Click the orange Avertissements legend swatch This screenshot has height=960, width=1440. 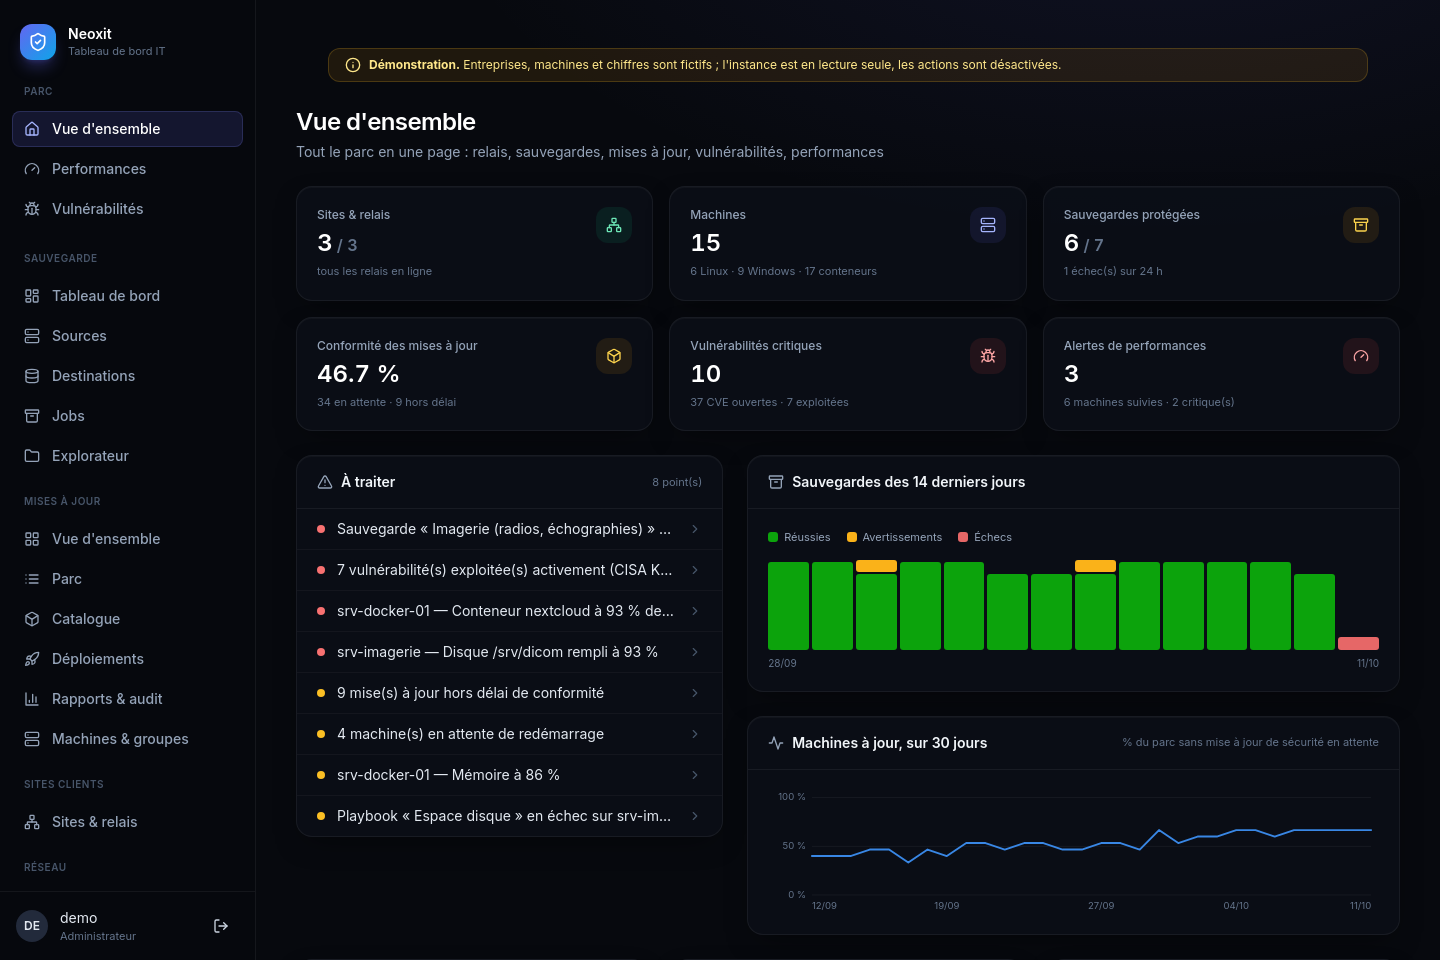pos(852,537)
